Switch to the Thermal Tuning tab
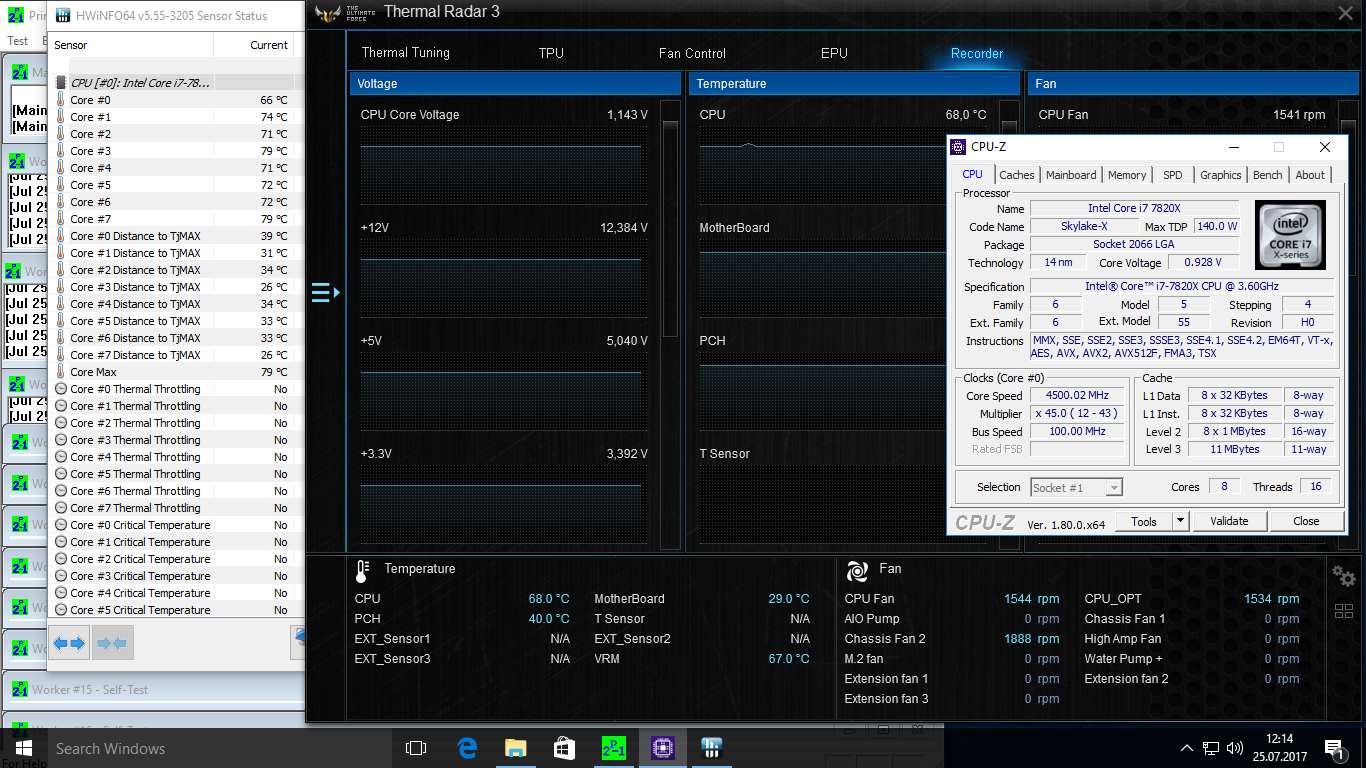This screenshot has height=768, width=1366. (x=405, y=53)
